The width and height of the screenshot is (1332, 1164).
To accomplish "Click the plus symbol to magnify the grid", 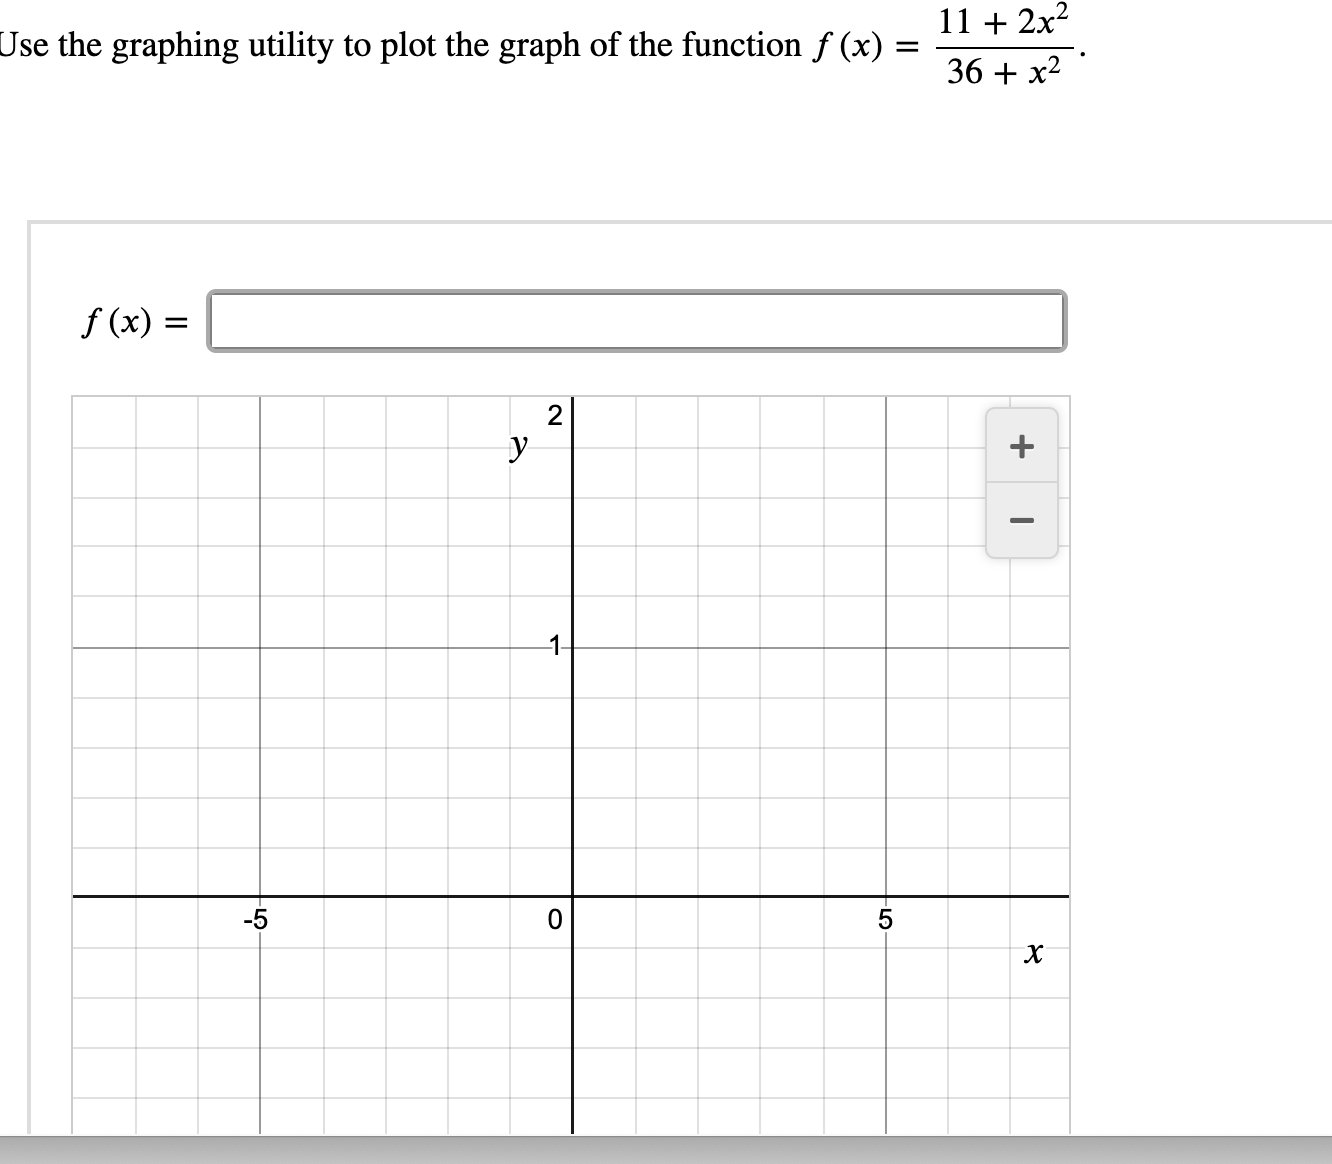I will [1021, 448].
